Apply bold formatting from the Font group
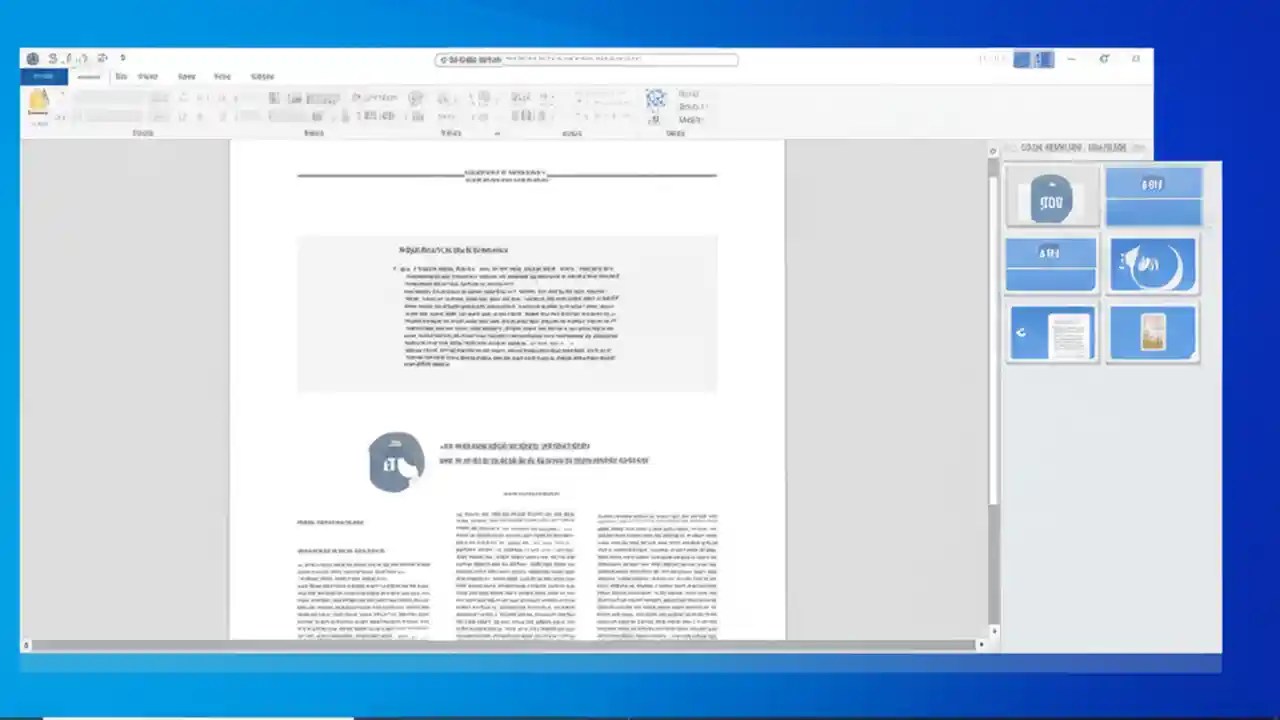This screenshot has width=1280, height=720. point(183,115)
